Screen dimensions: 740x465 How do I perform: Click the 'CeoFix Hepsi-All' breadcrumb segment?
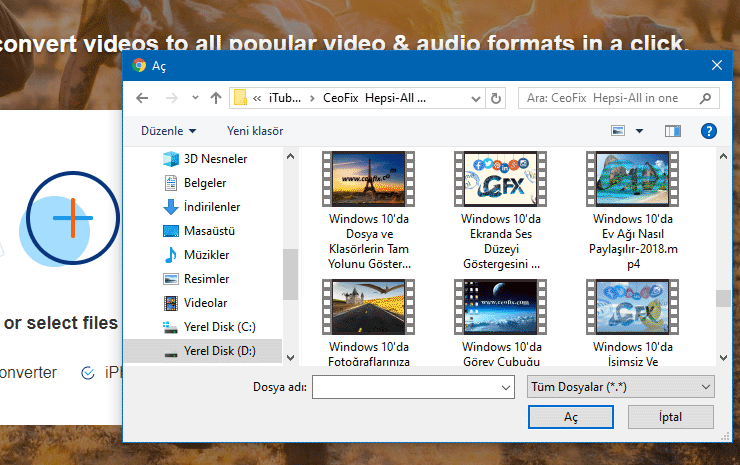point(374,98)
